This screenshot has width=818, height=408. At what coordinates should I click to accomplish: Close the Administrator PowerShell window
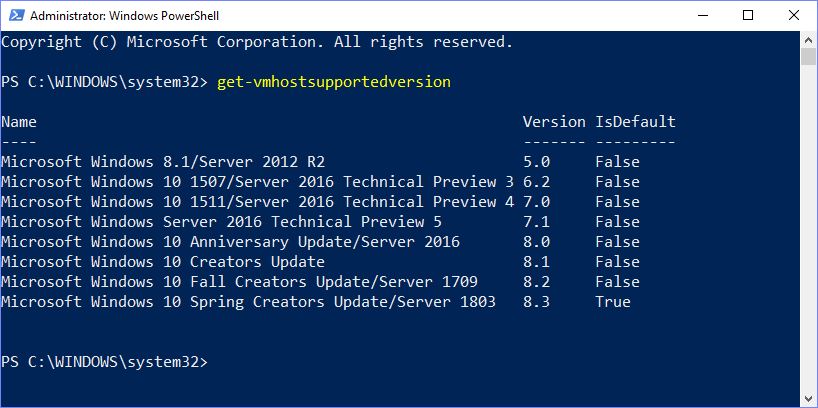click(x=793, y=16)
